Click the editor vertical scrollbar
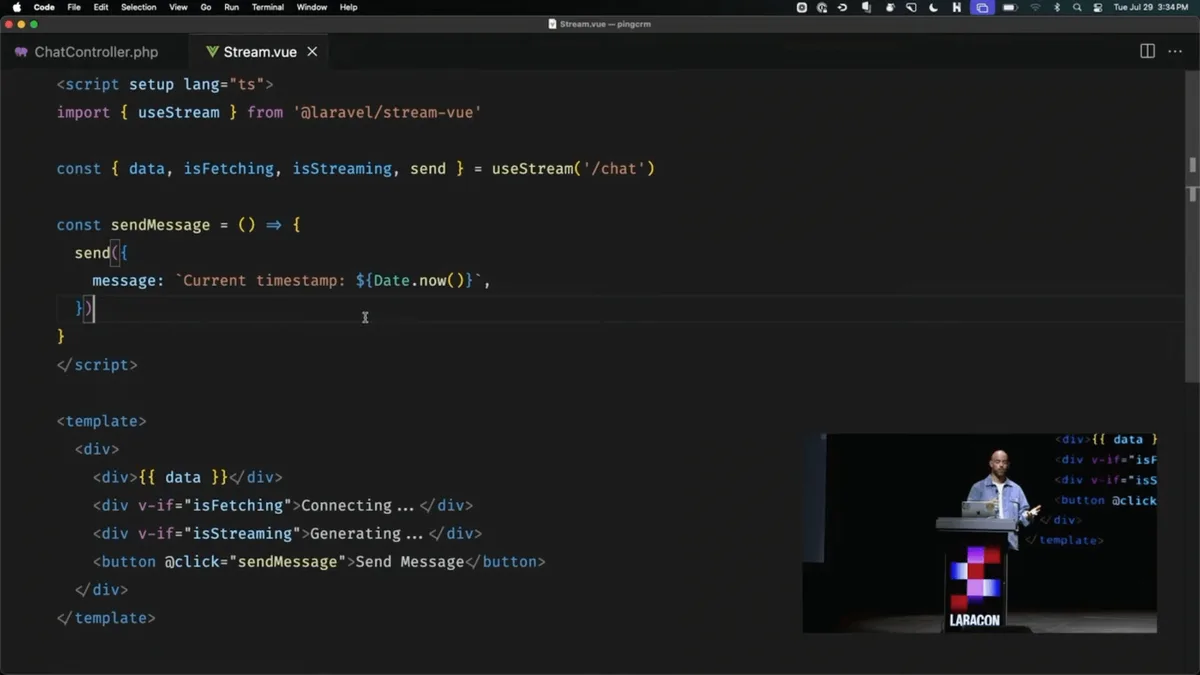Screen dimensions: 1200x675 pyautogui.click(x=1192, y=225)
